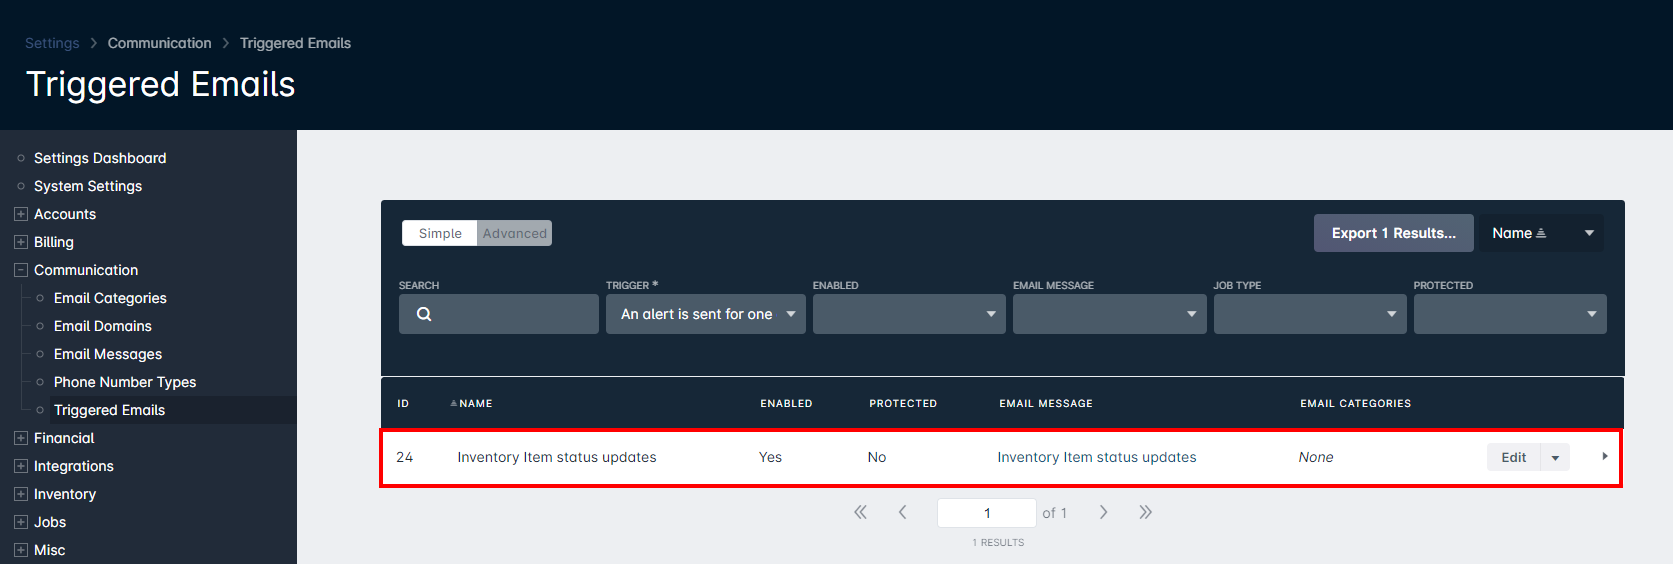Expand the Accounts tree plus icon
The height and width of the screenshot is (564, 1673).
(20, 214)
